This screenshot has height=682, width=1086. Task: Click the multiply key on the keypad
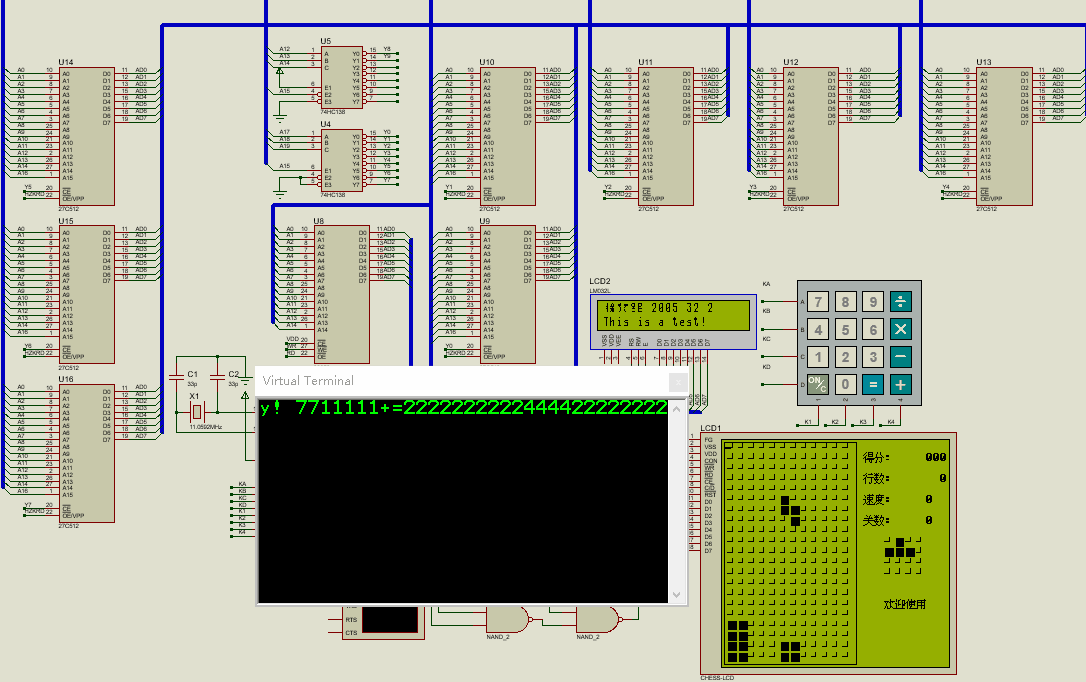pos(900,330)
